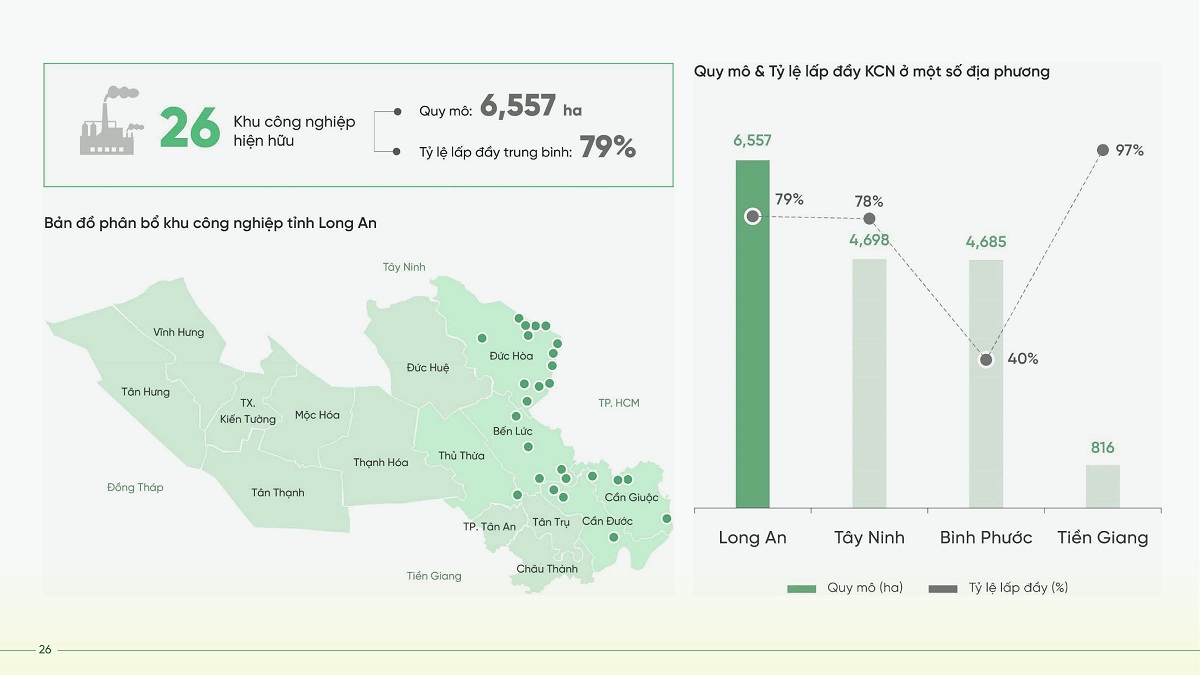The height and width of the screenshot is (675, 1200).
Task: Click the TP. HCM neighbor label
Action: [x=619, y=403]
